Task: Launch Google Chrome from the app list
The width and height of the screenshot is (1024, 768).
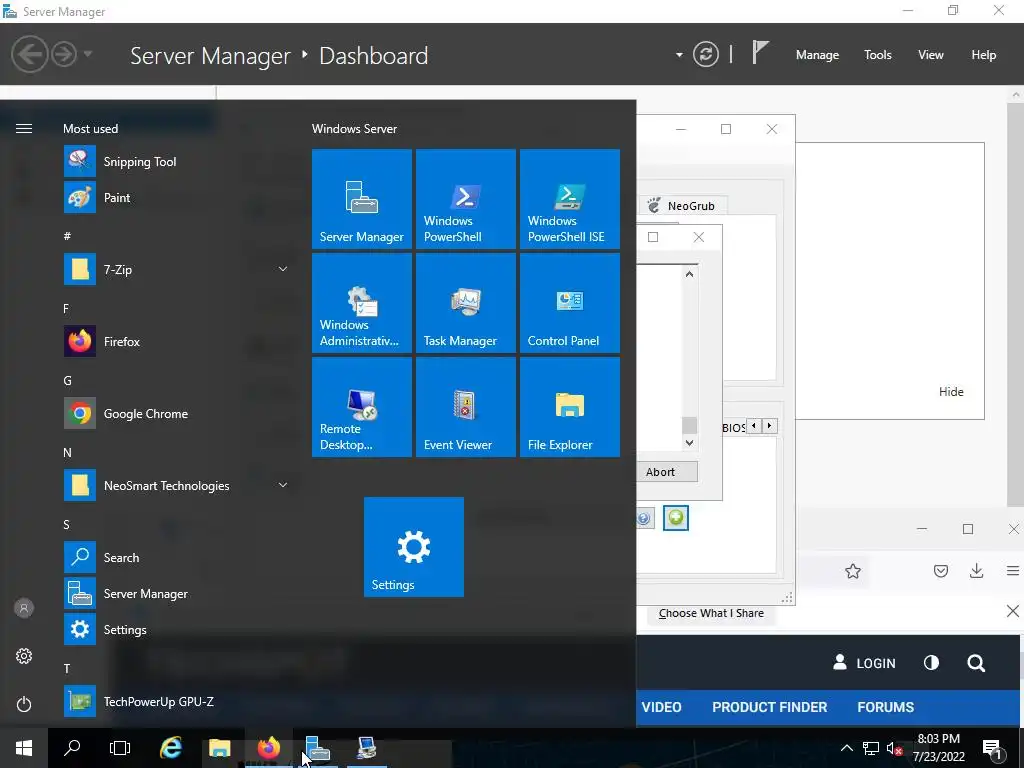Action: pyautogui.click(x=176, y=413)
